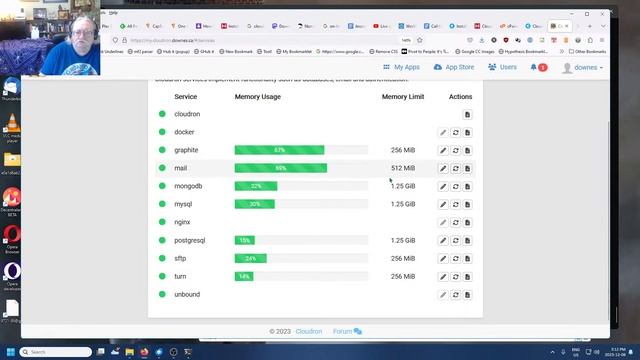Open nginx logs
640x360 pixels.
(x=467, y=222)
